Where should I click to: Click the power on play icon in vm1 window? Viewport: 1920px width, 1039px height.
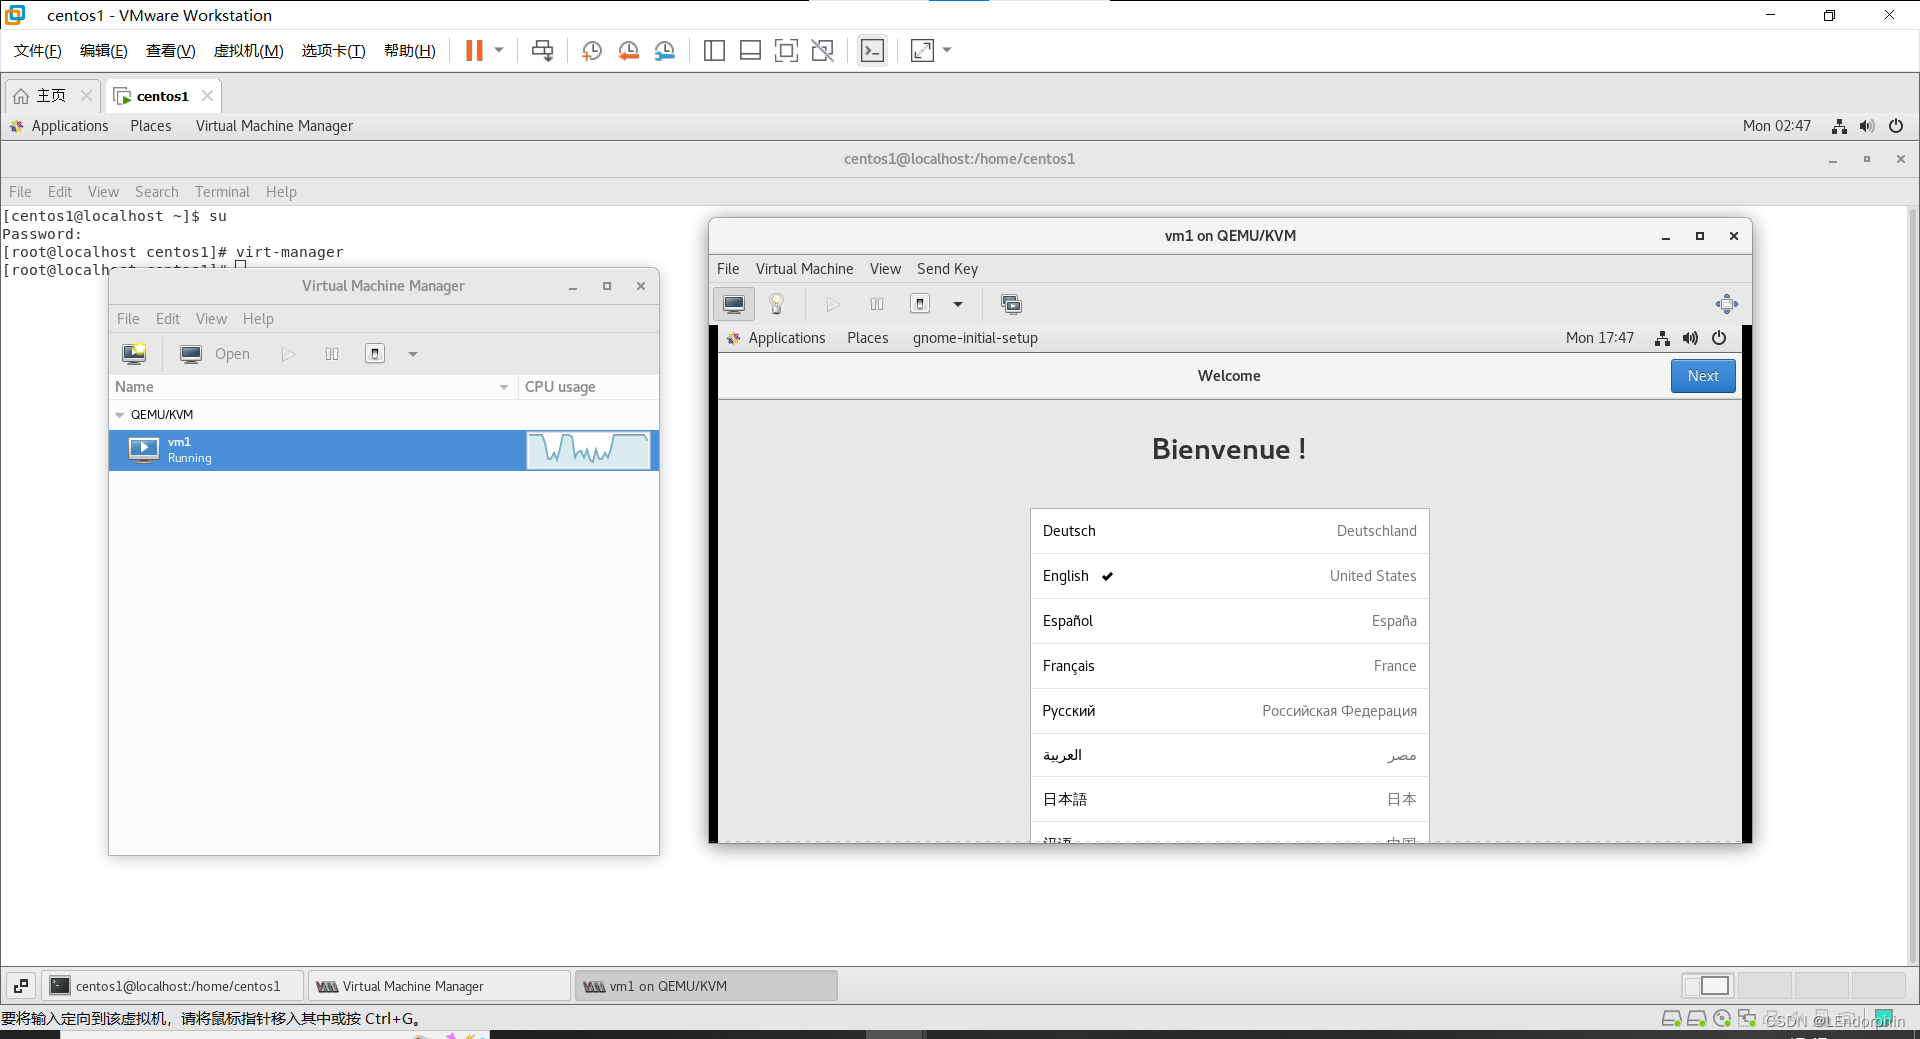click(833, 304)
